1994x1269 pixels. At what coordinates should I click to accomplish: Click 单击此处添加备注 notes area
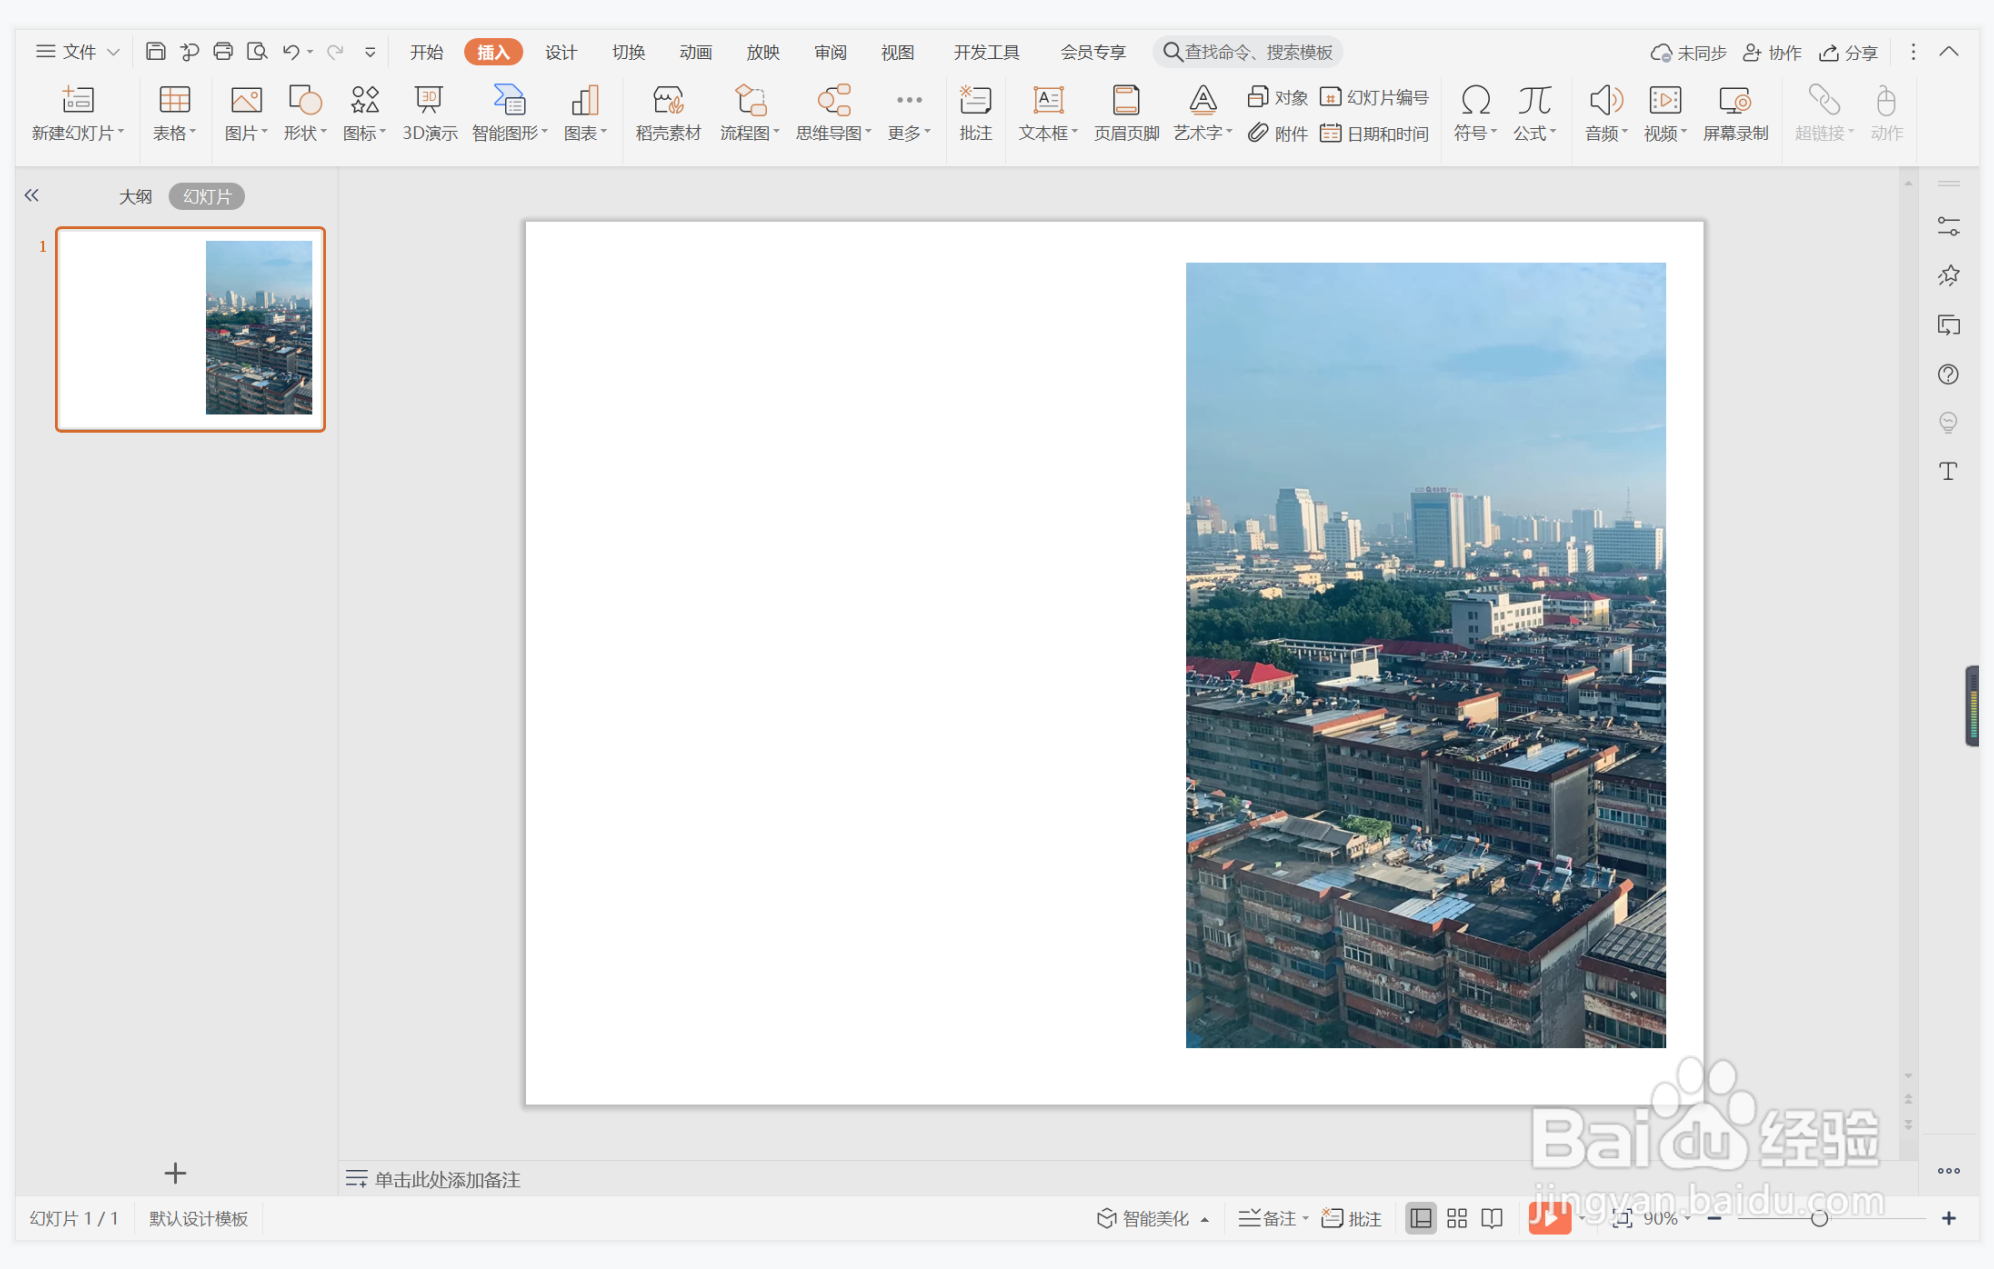(446, 1179)
